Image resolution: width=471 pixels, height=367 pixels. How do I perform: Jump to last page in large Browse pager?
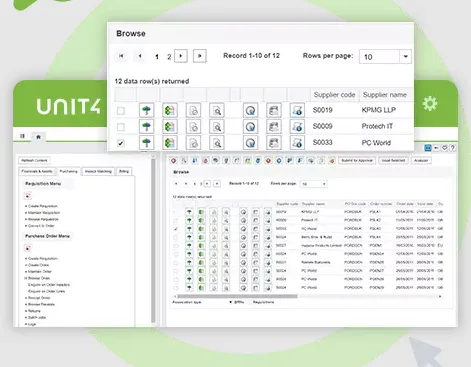(200, 56)
